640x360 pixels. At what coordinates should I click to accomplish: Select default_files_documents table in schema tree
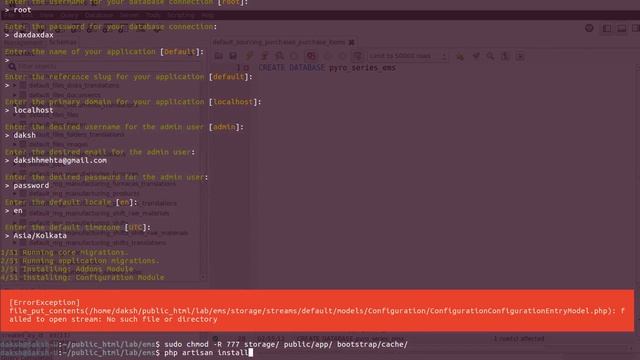[64, 95]
